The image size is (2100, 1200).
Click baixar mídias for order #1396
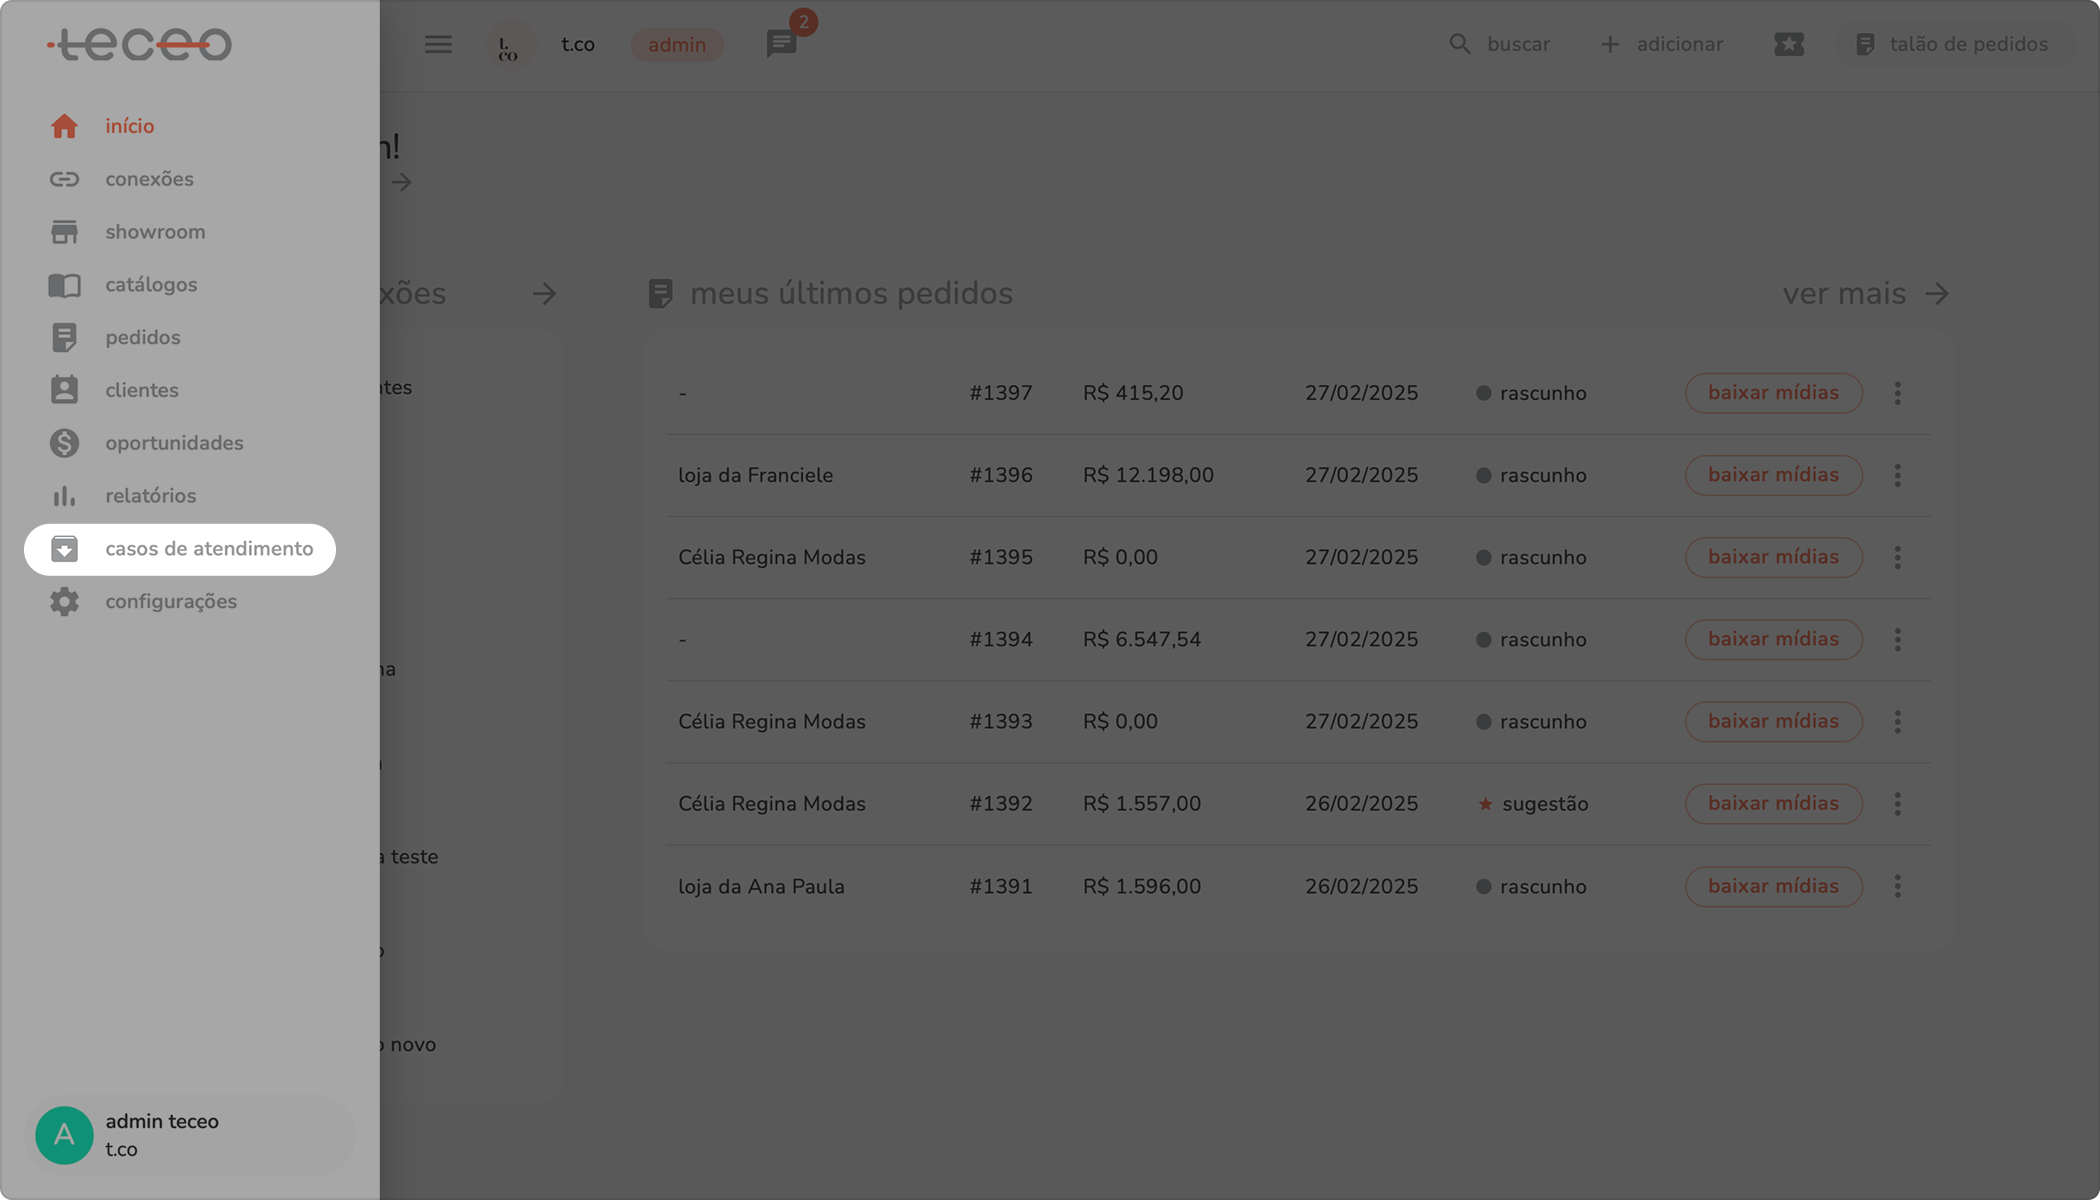1773,475
